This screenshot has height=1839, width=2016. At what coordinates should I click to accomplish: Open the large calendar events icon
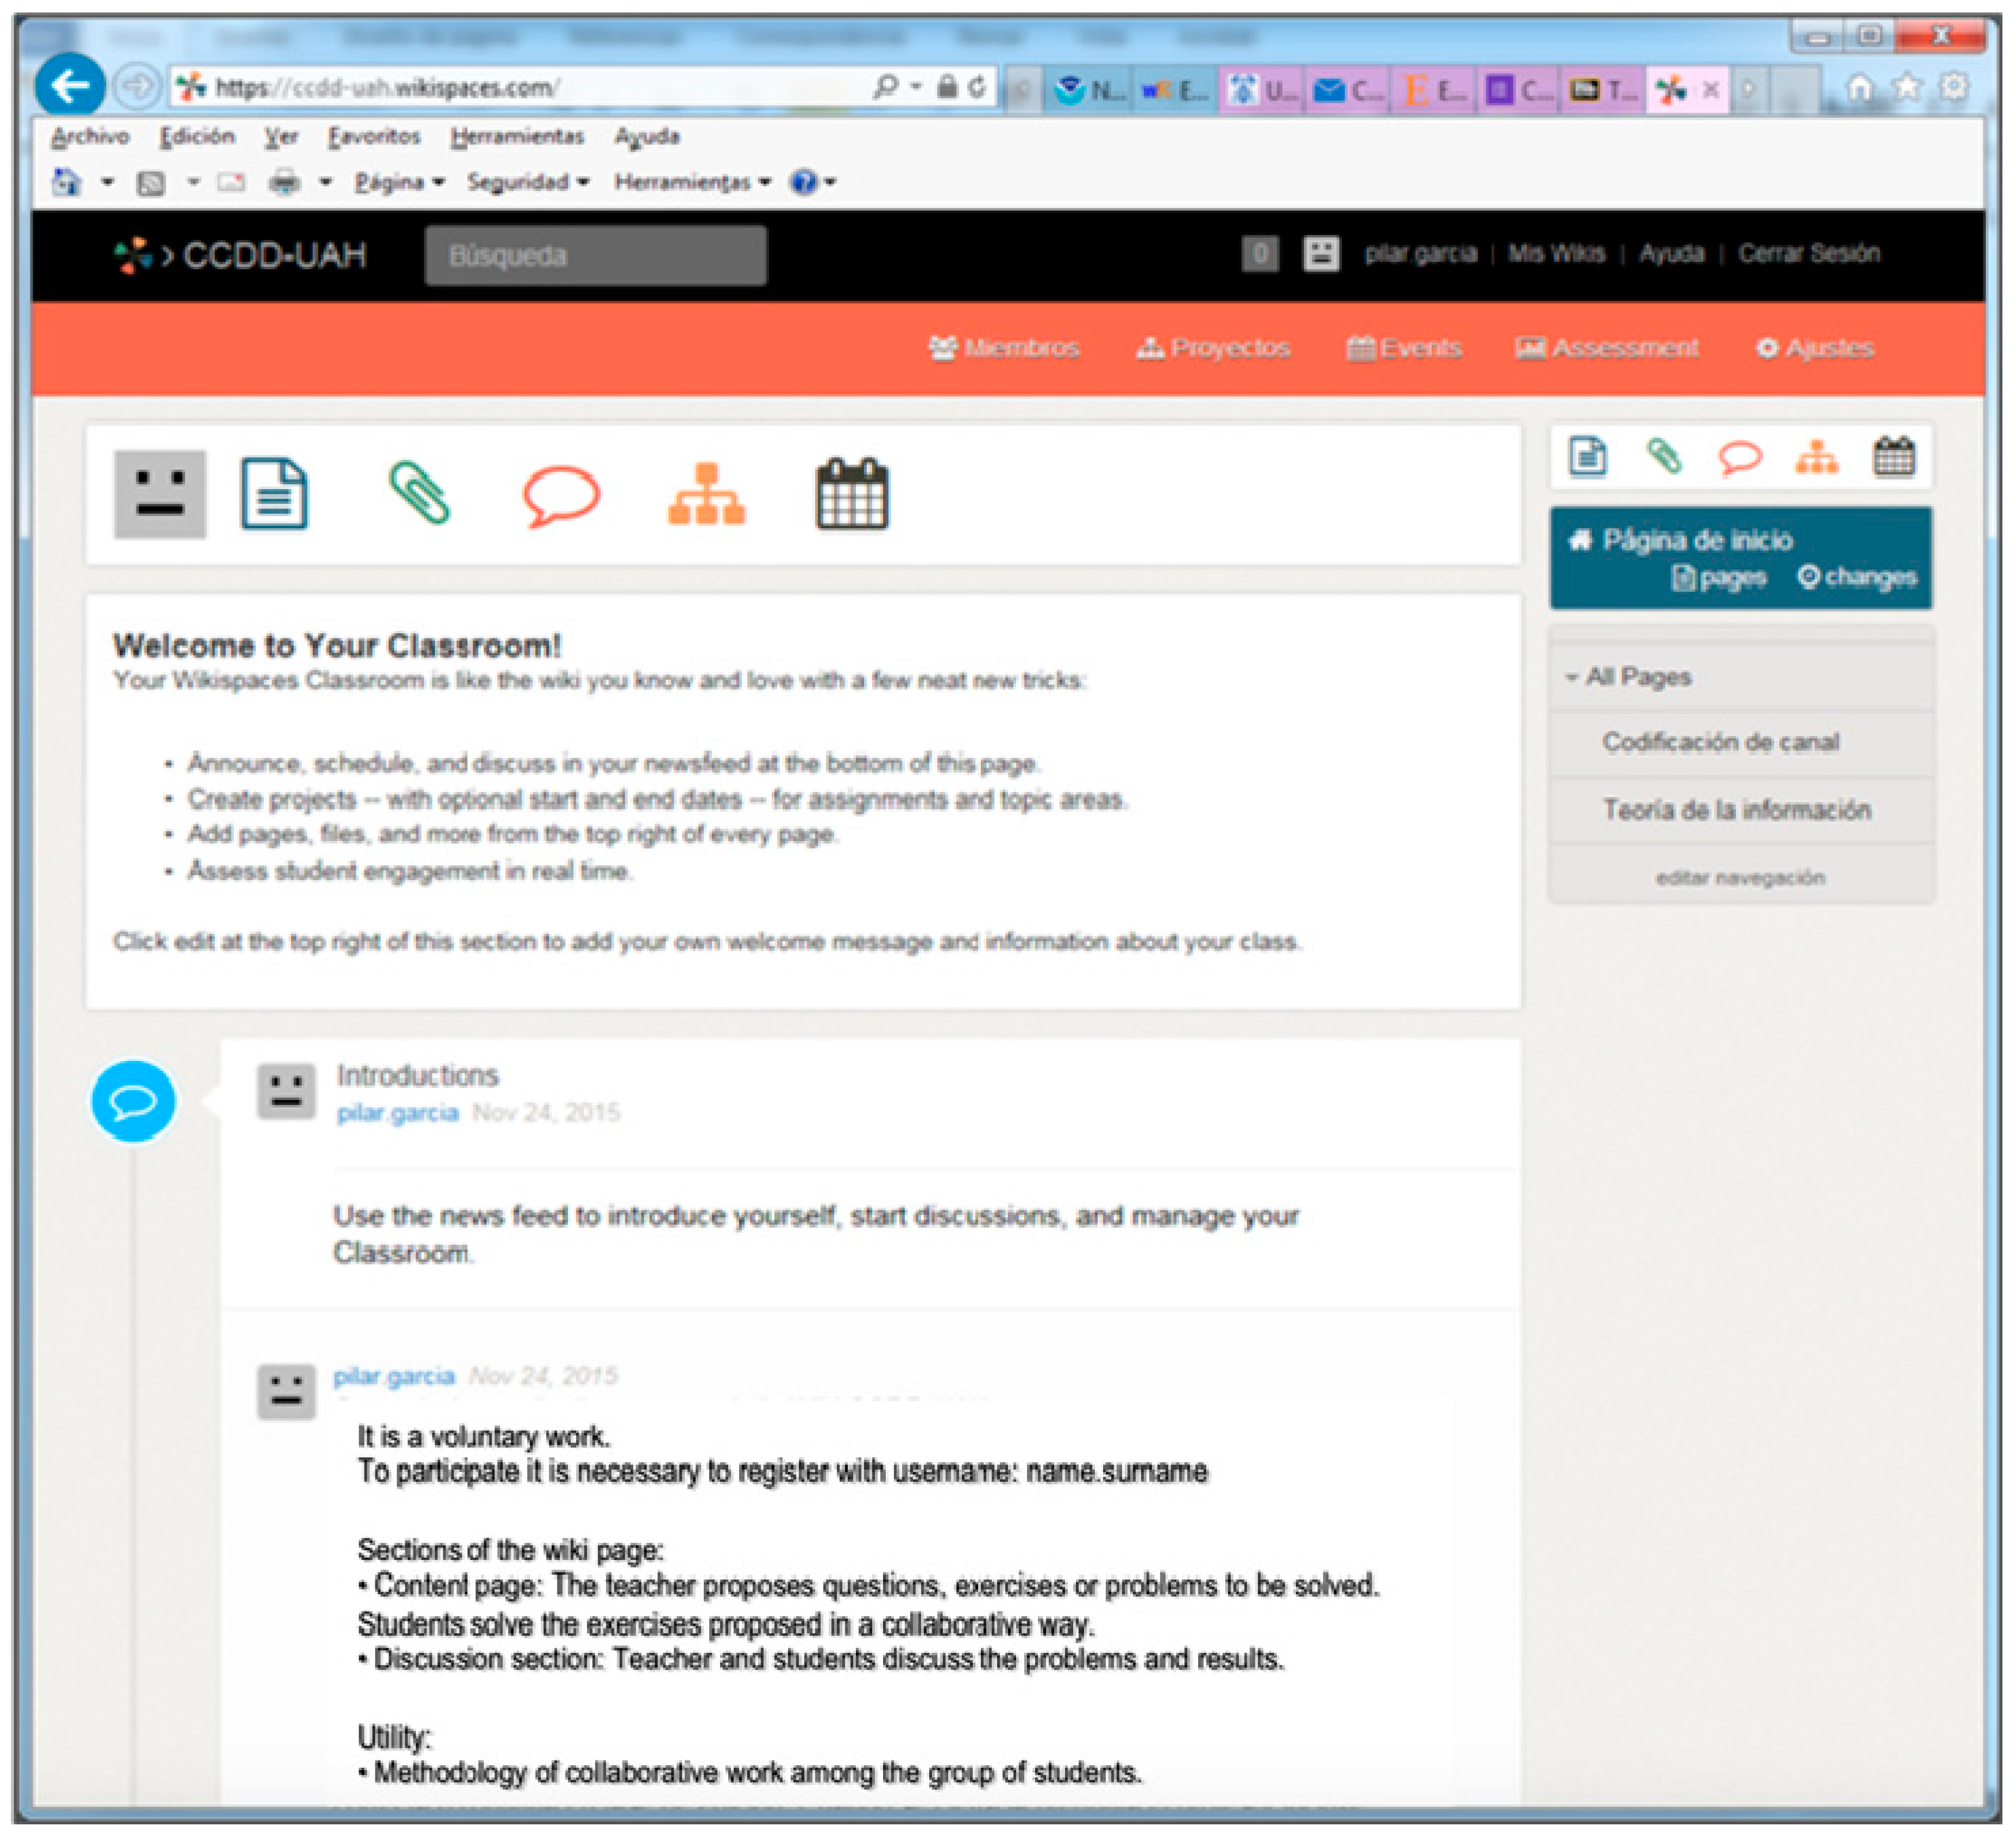(x=851, y=494)
